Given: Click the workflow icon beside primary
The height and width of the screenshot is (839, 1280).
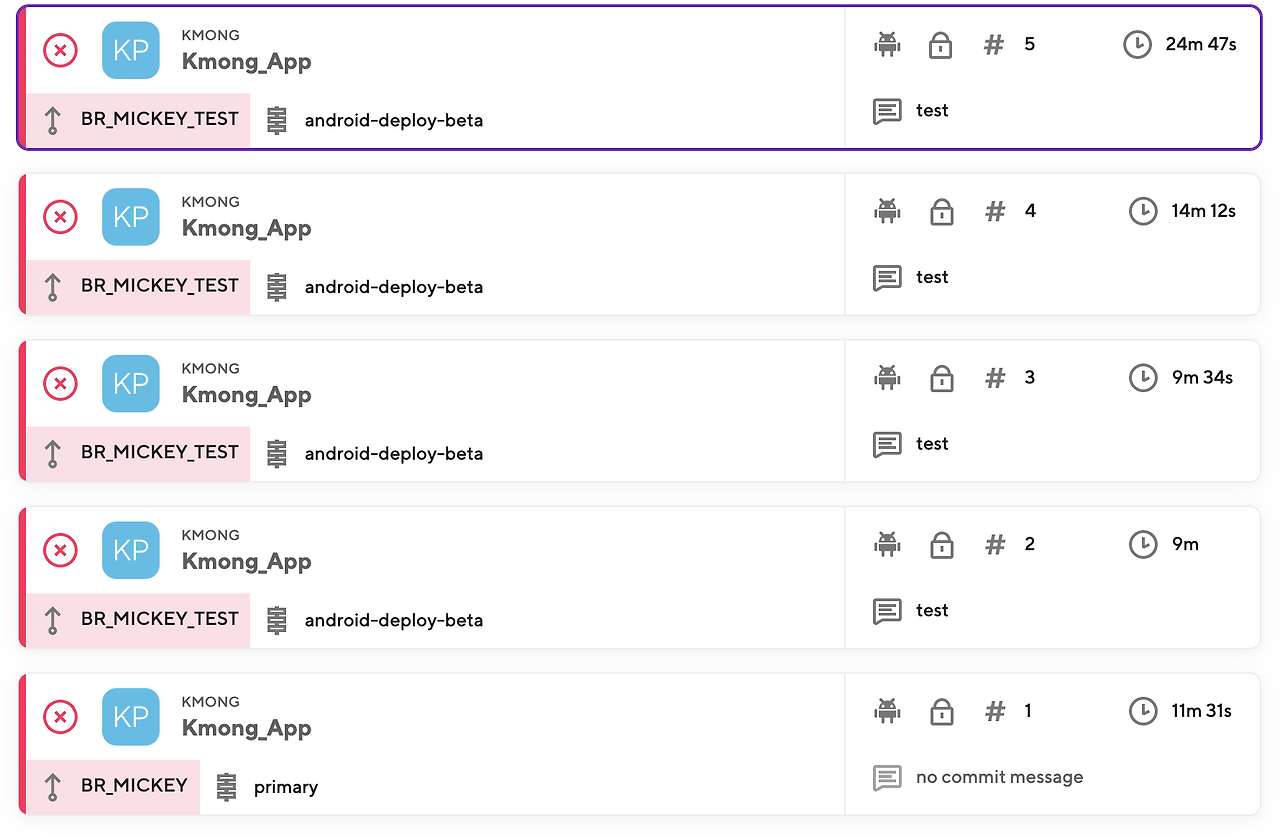Looking at the screenshot, I should coord(227,787).
